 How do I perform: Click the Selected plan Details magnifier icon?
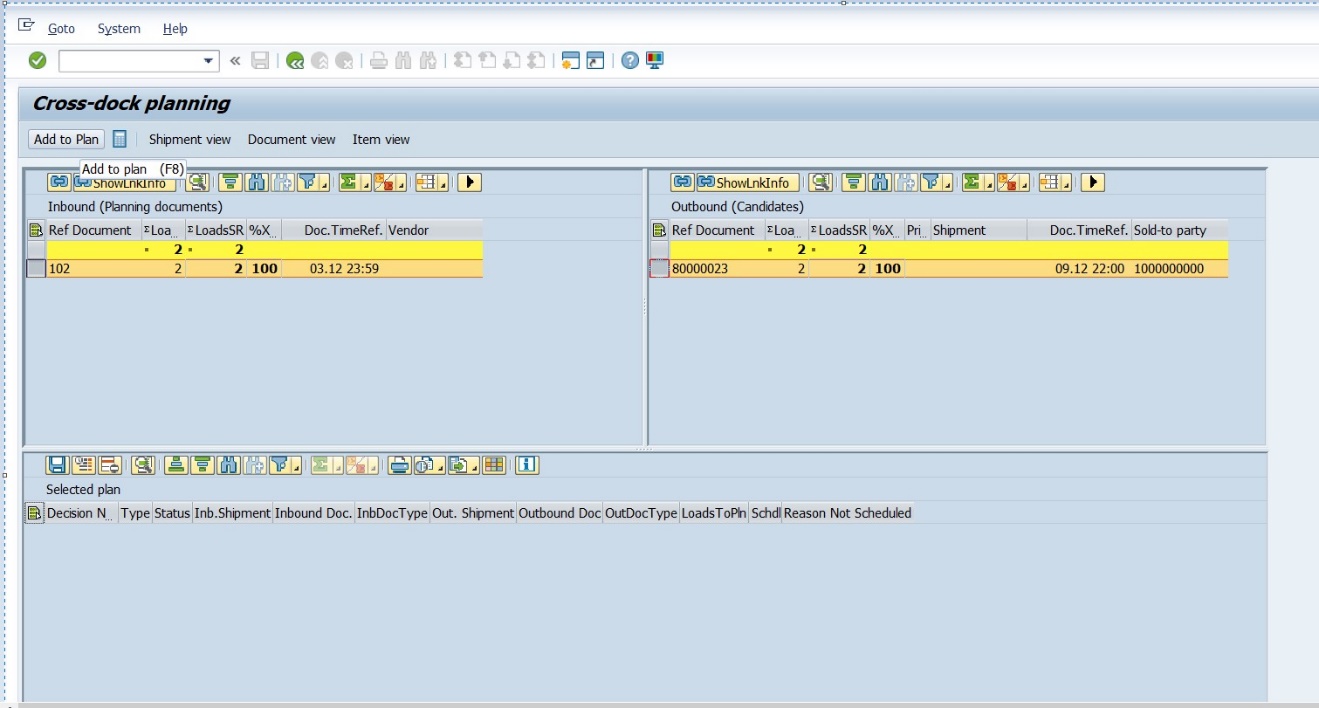(143, 465)
